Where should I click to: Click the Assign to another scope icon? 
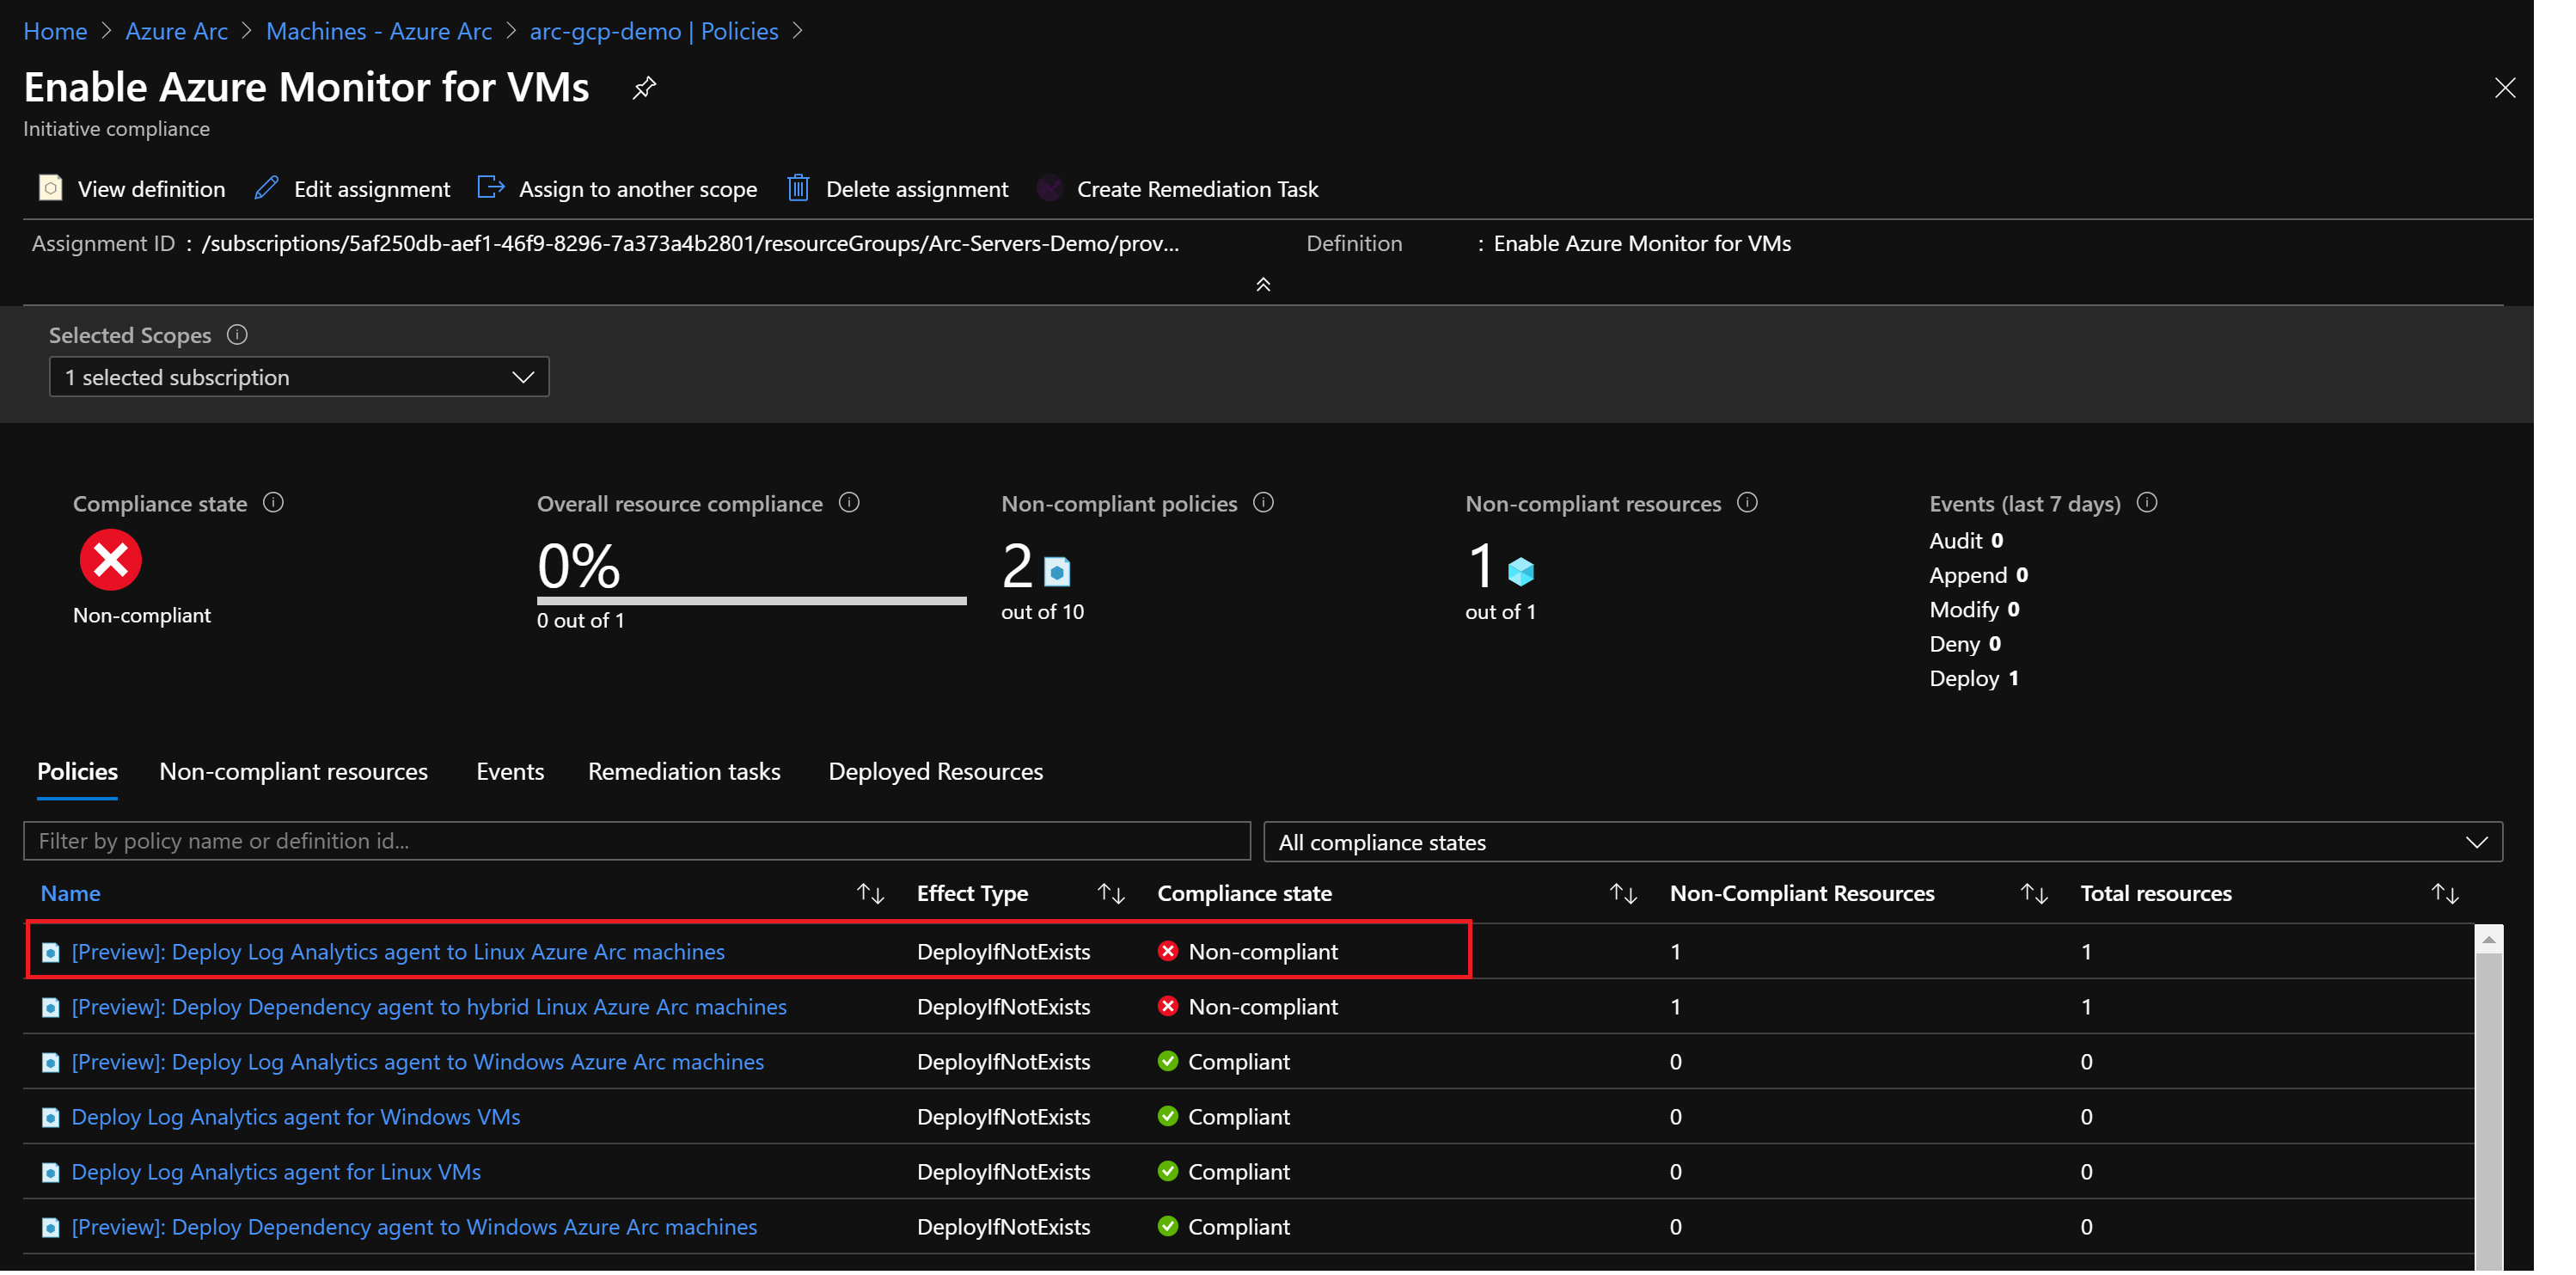point(490,188)
